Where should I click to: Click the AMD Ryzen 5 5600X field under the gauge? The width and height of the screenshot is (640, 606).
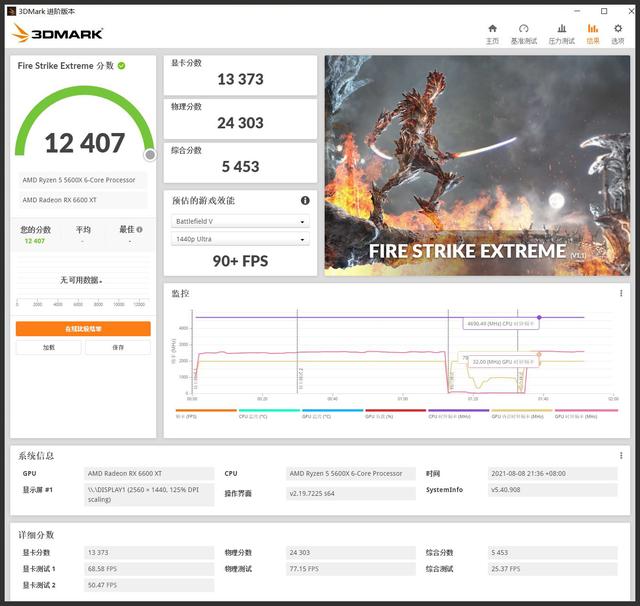pos(82,180)
